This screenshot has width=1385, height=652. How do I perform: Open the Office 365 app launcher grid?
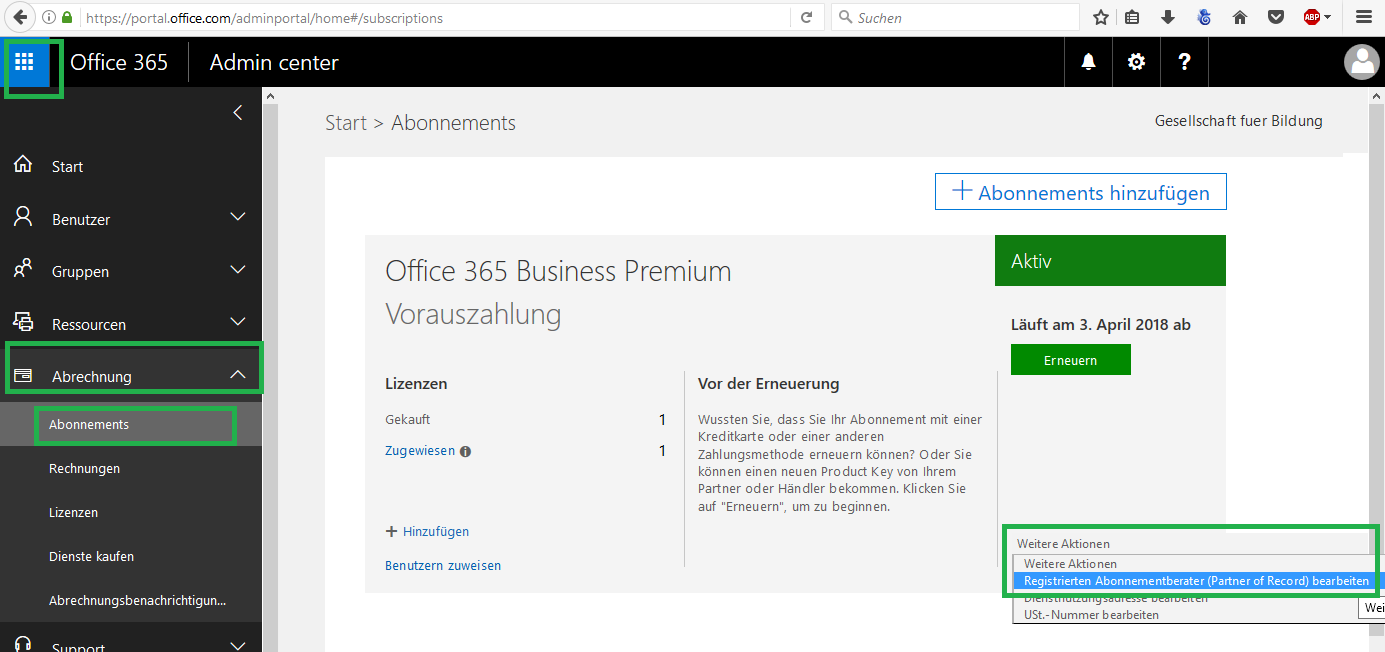pos(24,62)
